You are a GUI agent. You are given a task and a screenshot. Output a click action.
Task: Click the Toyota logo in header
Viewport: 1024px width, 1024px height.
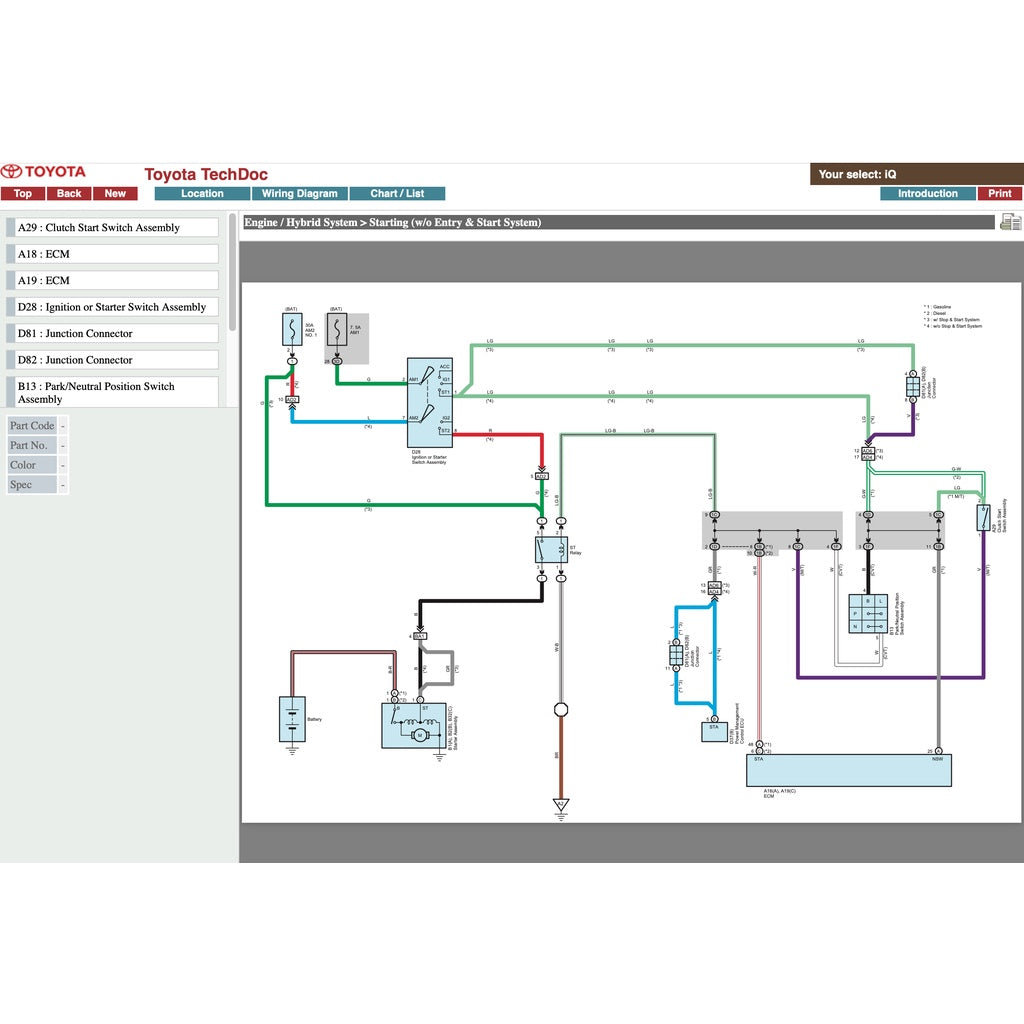[44, 172]
